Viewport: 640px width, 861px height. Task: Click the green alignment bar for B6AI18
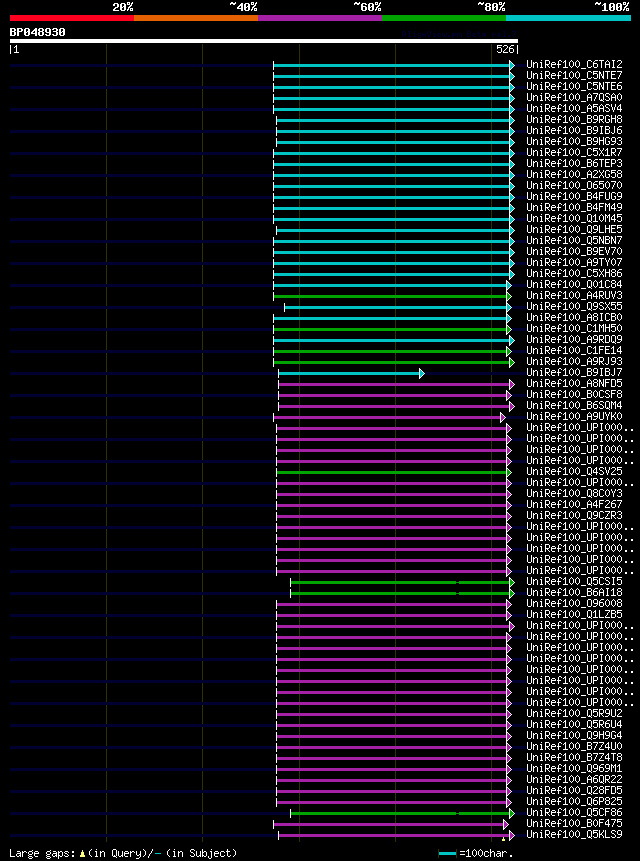tap(402, 593)
